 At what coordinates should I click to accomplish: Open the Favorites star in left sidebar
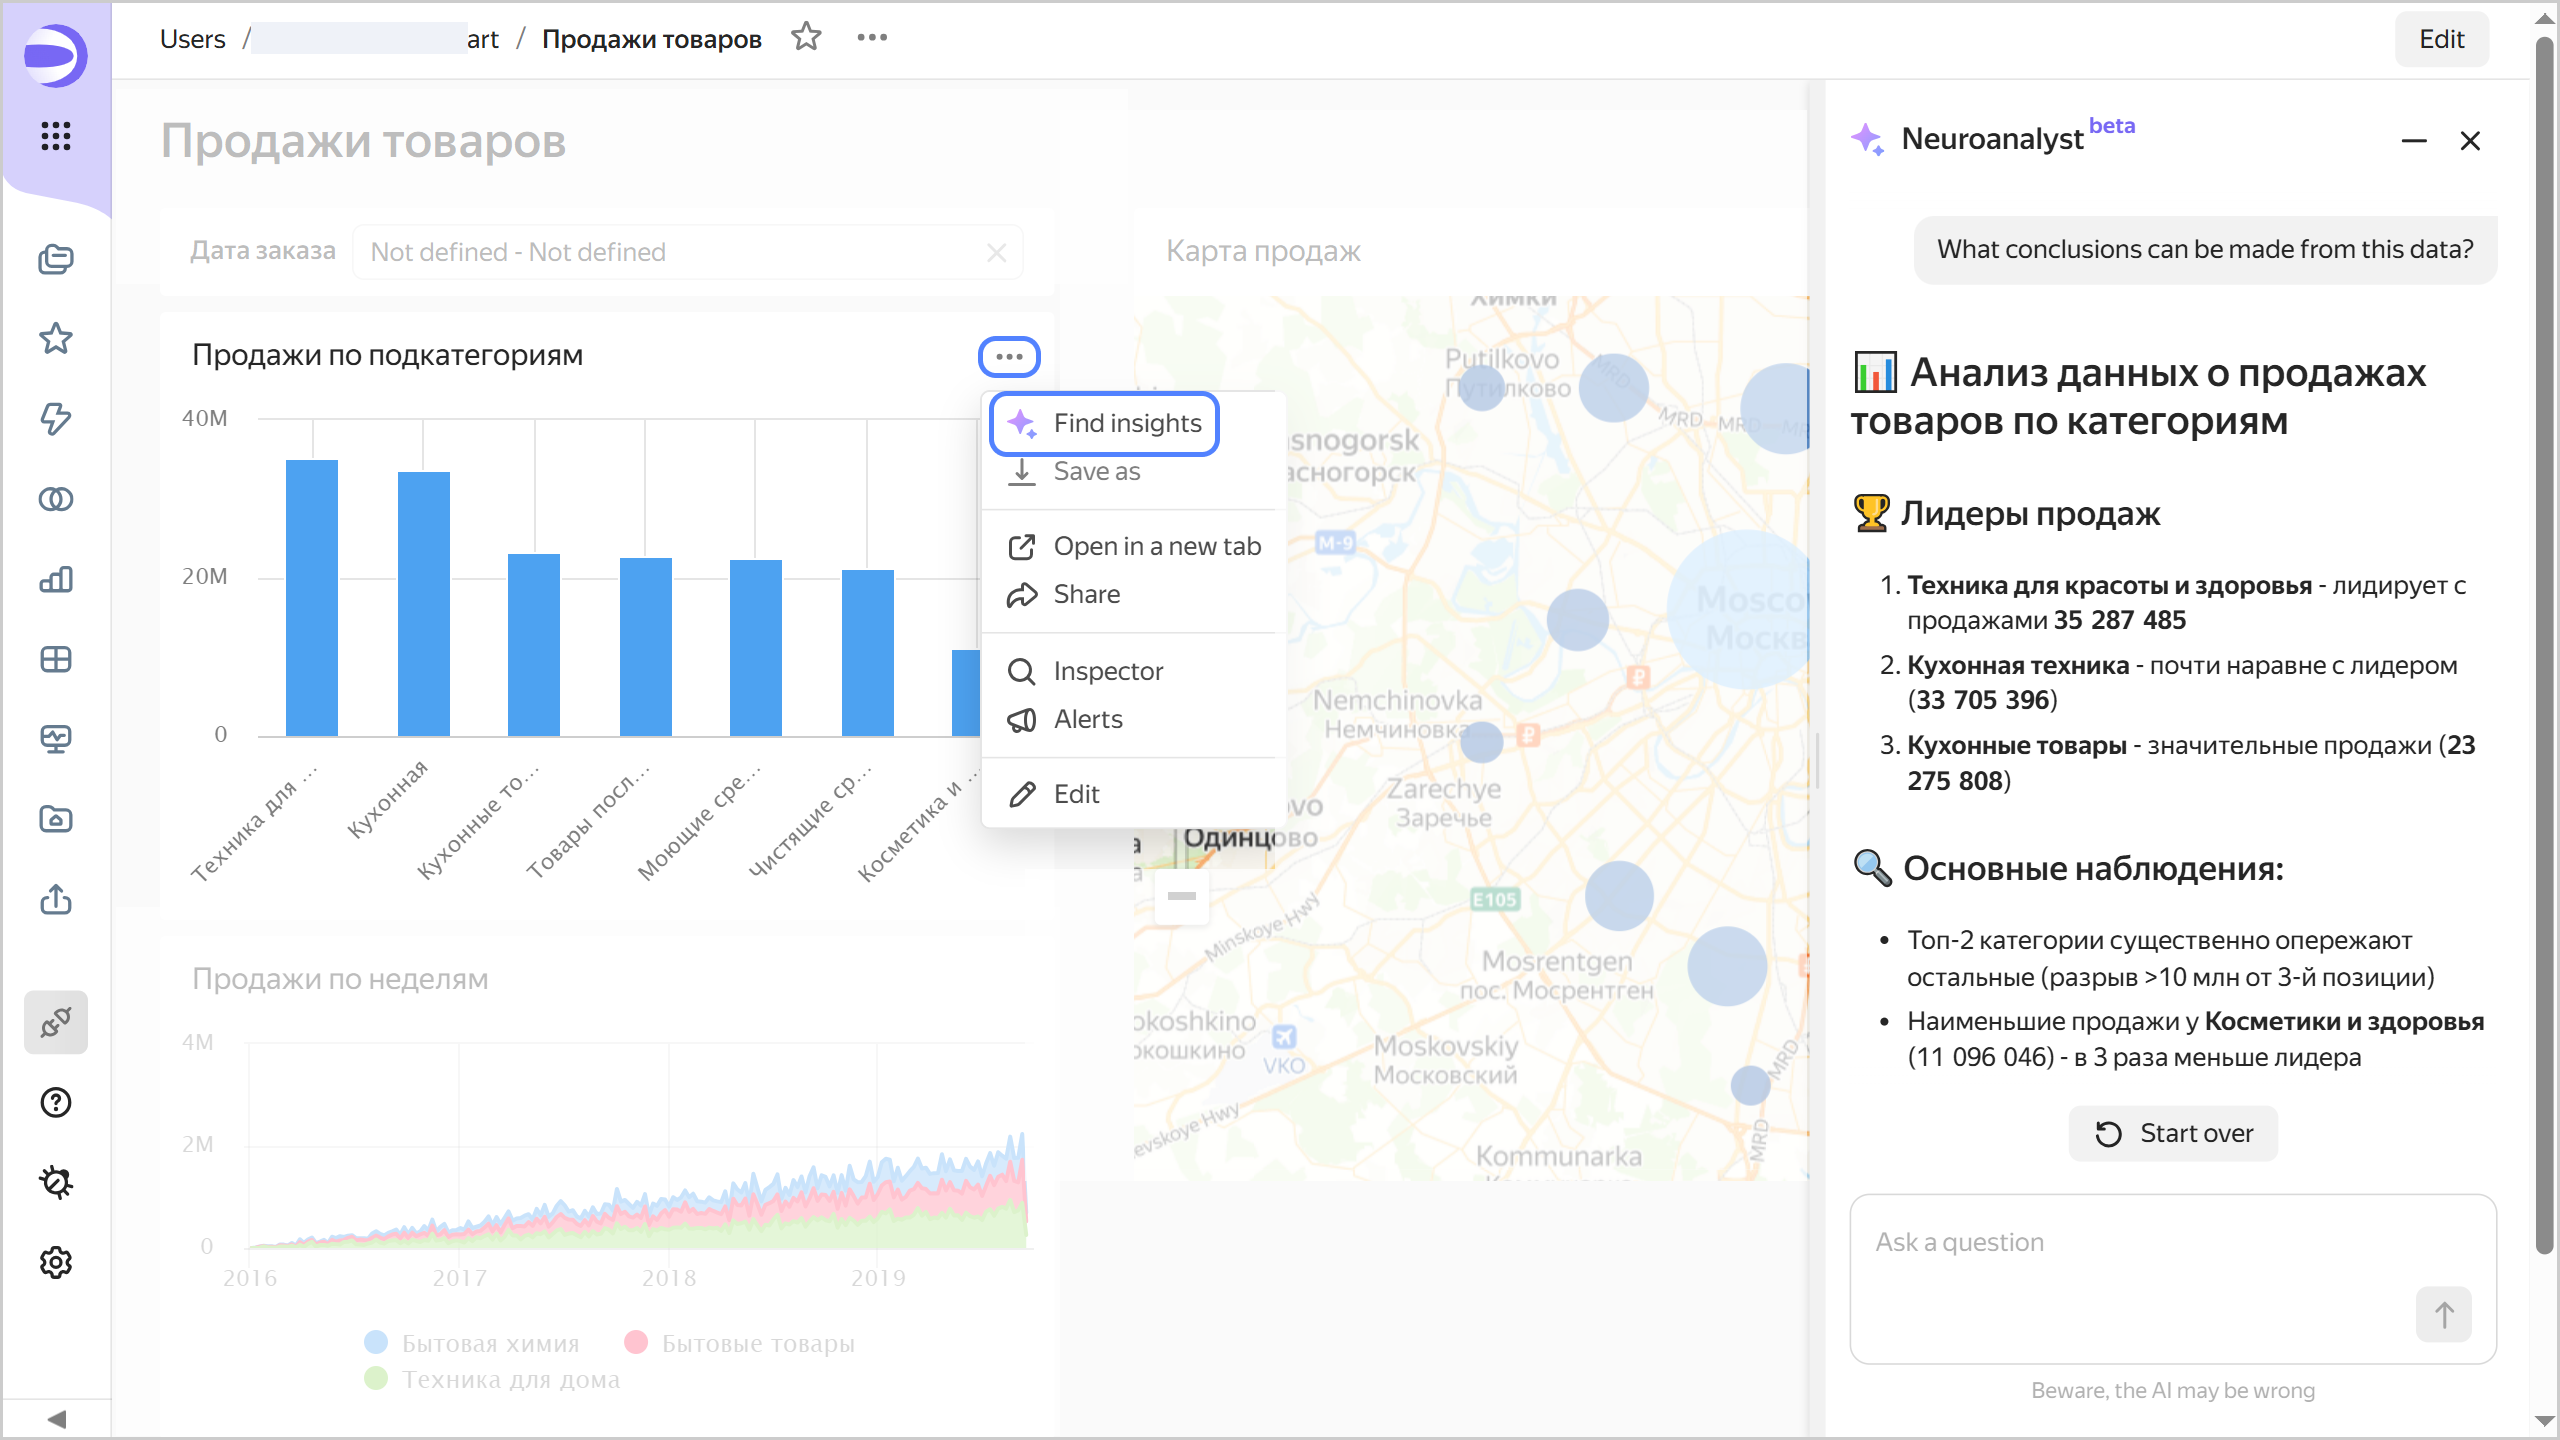click(56, 339)
